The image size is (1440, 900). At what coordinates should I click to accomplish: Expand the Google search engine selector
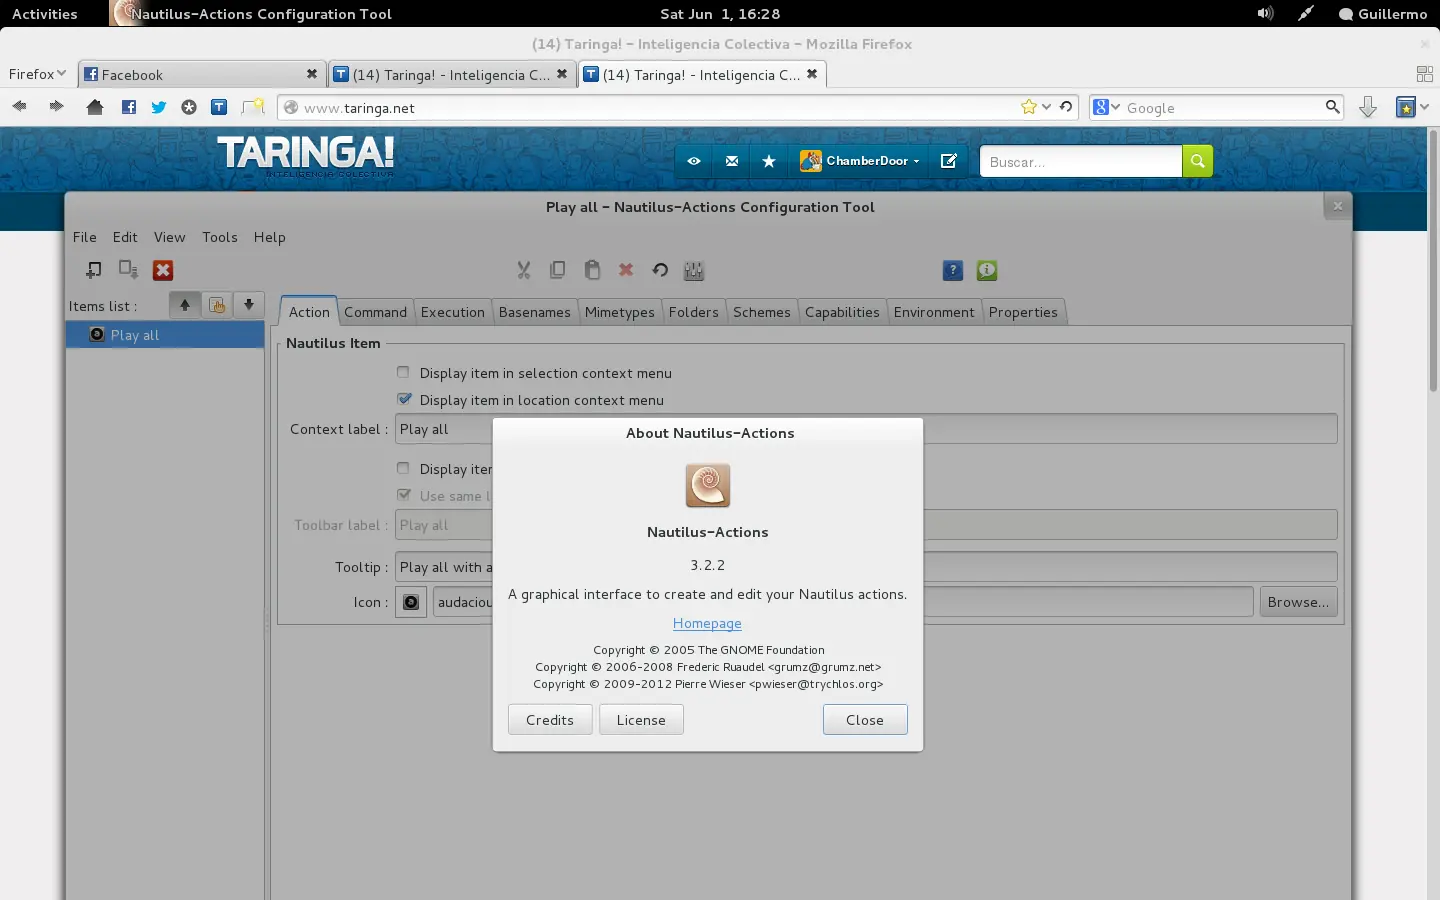tap(1107, 107)
